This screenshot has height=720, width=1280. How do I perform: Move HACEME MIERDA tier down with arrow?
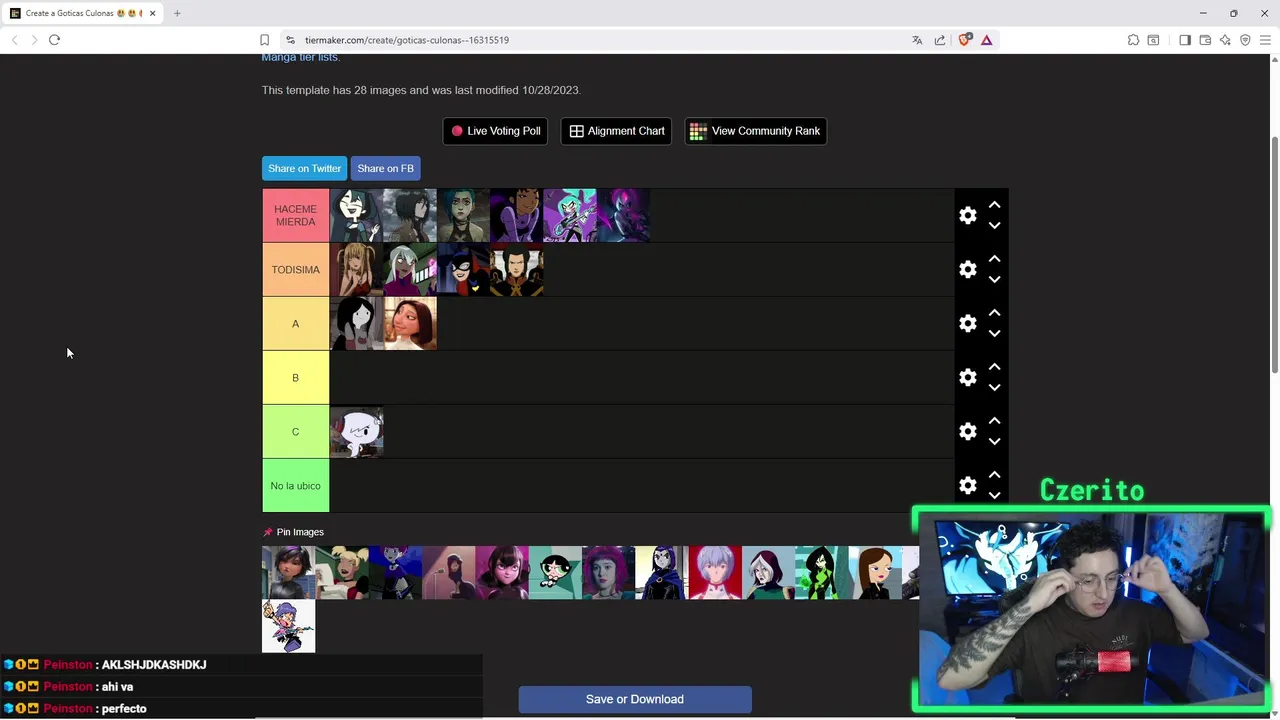click(x=994, y=226)
